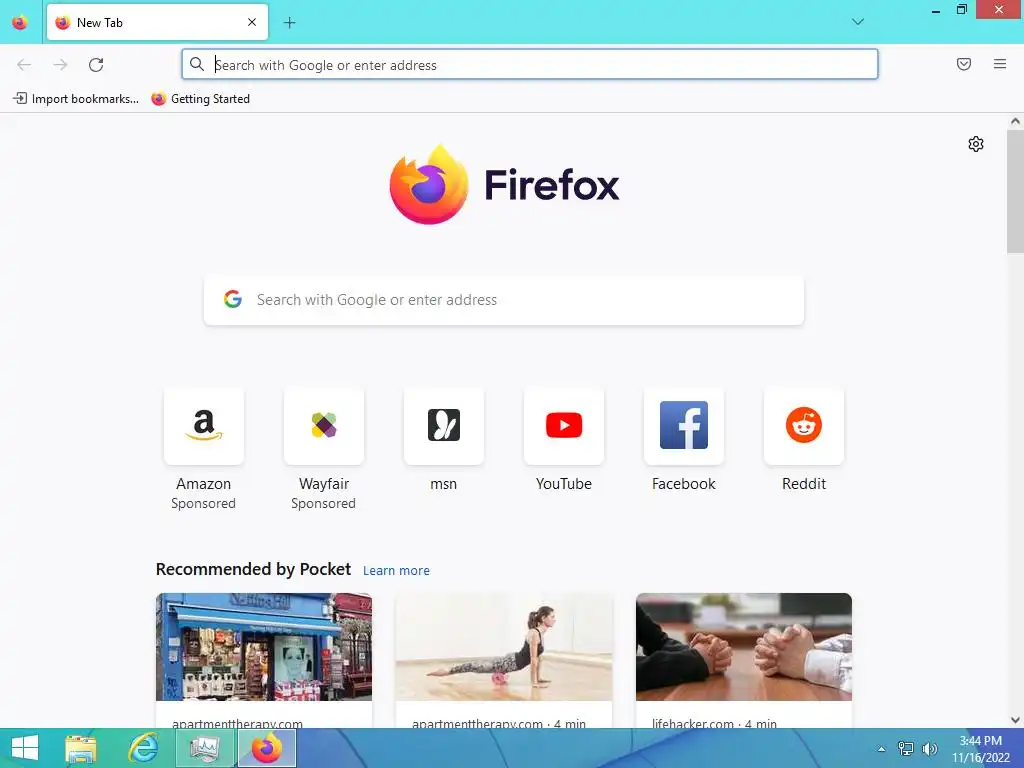Click the Back navigation arrow
Image resolution: width=1024 pixels, height=768 pixels.
click(24, 65)
